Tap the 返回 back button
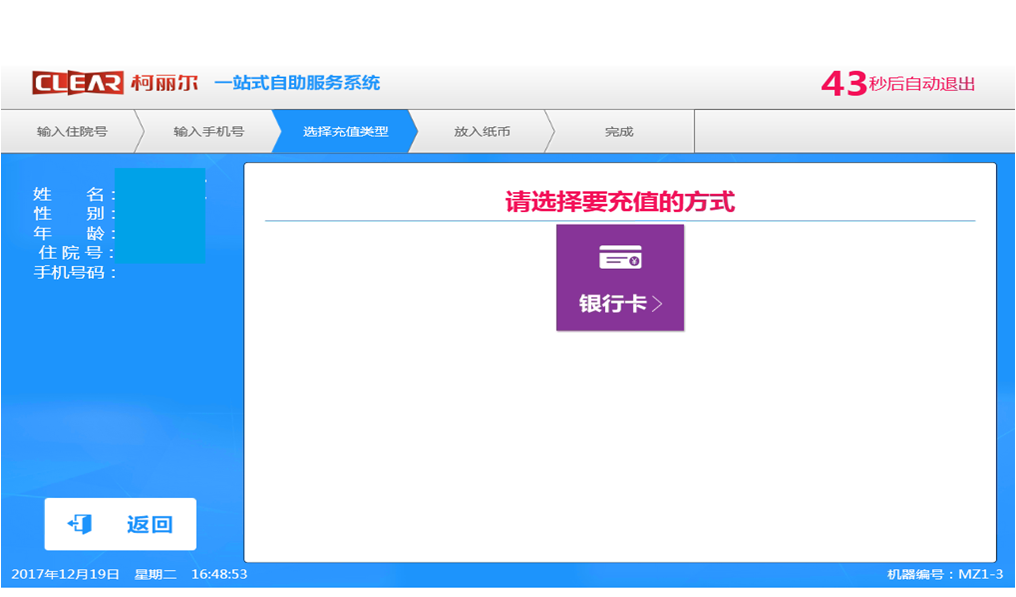Image resolution: width=1016 pixels, height=597 pixels. [x=121, y=524]
